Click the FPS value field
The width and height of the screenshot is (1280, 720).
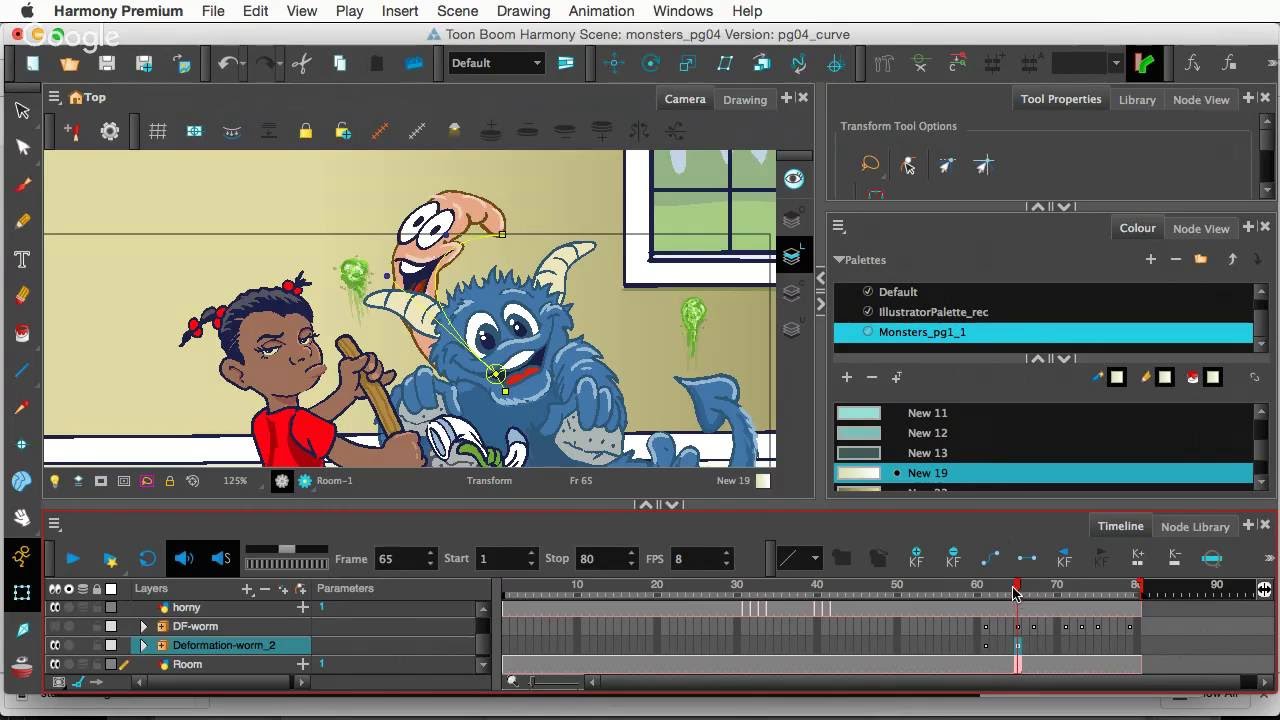tap(695, 558)
